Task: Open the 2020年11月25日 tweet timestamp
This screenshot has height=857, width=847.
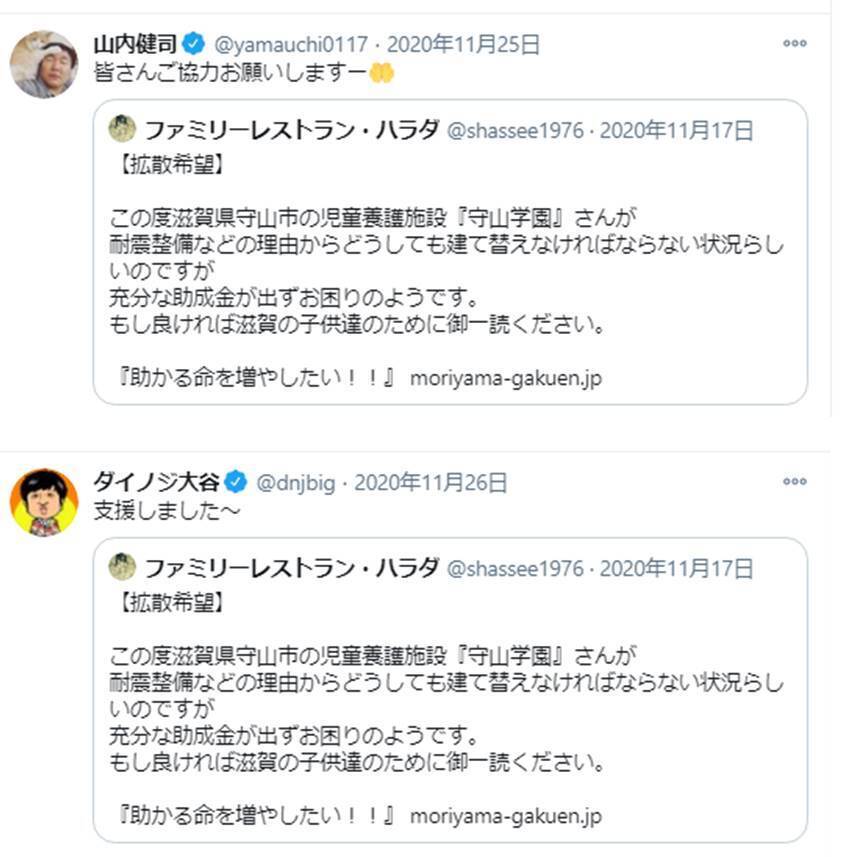Action: point(463,44)
